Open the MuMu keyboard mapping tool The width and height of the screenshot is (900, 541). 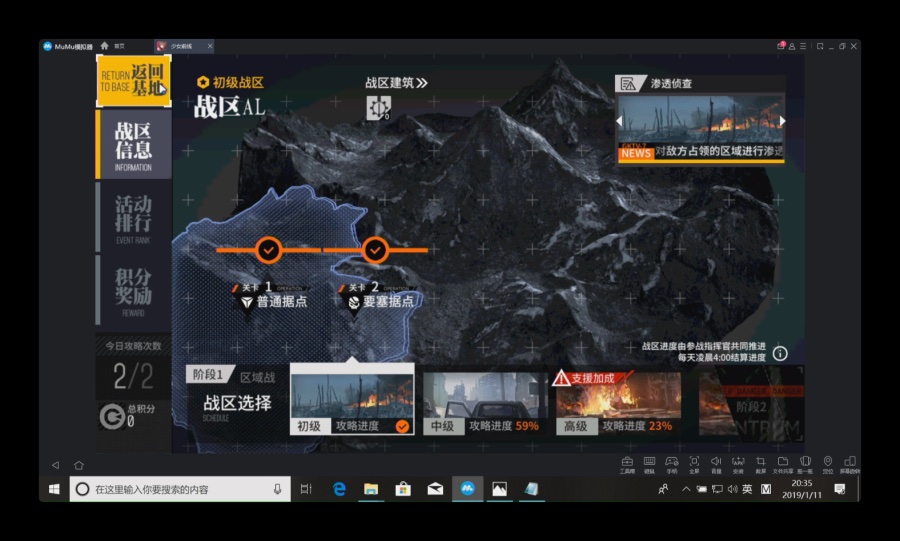[x=649, y=464]
